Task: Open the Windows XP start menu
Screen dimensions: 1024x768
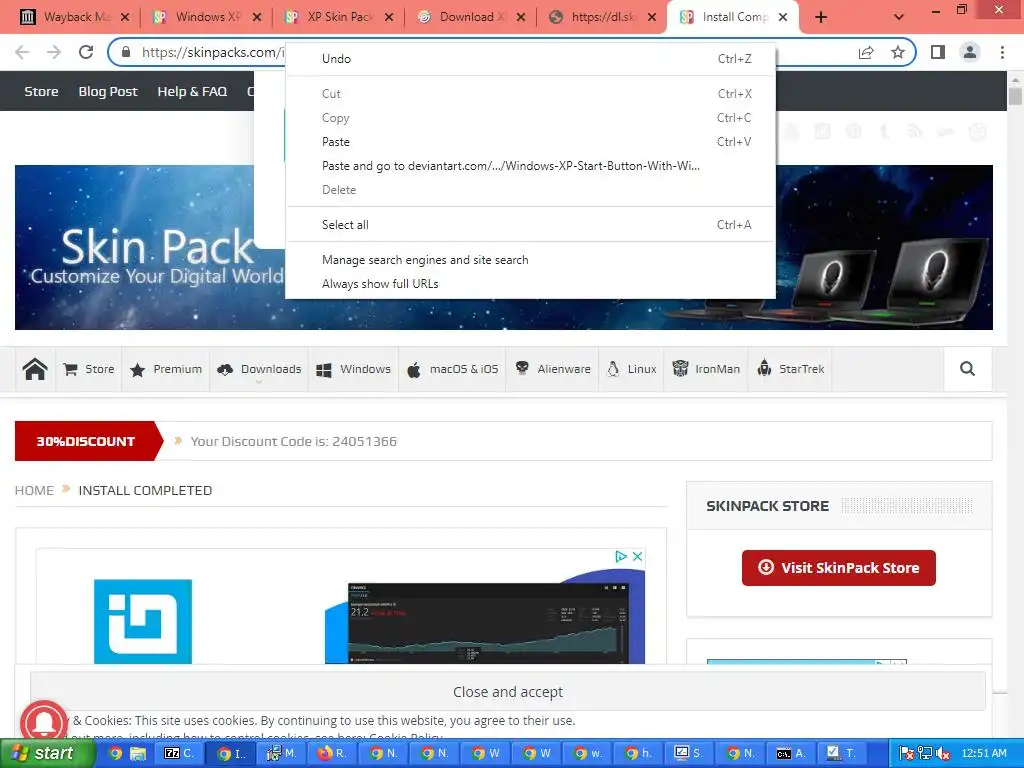Action: click(x=47, y=754)
